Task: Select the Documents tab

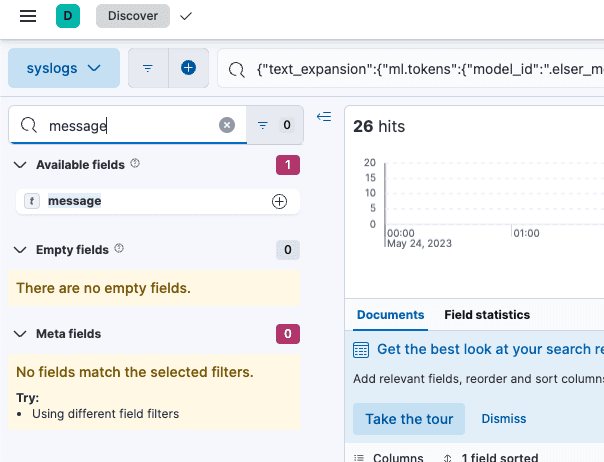Action: tap(390, 315)
